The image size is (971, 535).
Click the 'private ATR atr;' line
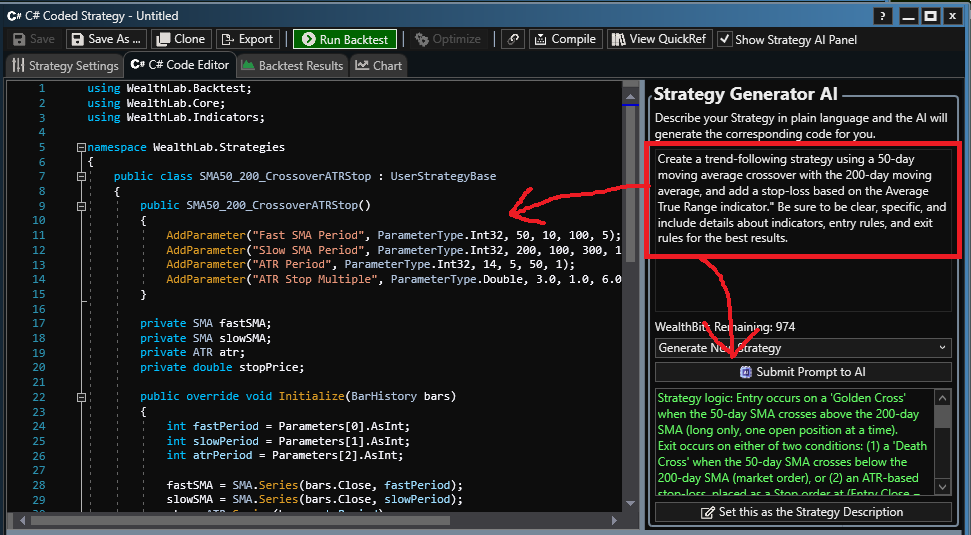[193, 352]
